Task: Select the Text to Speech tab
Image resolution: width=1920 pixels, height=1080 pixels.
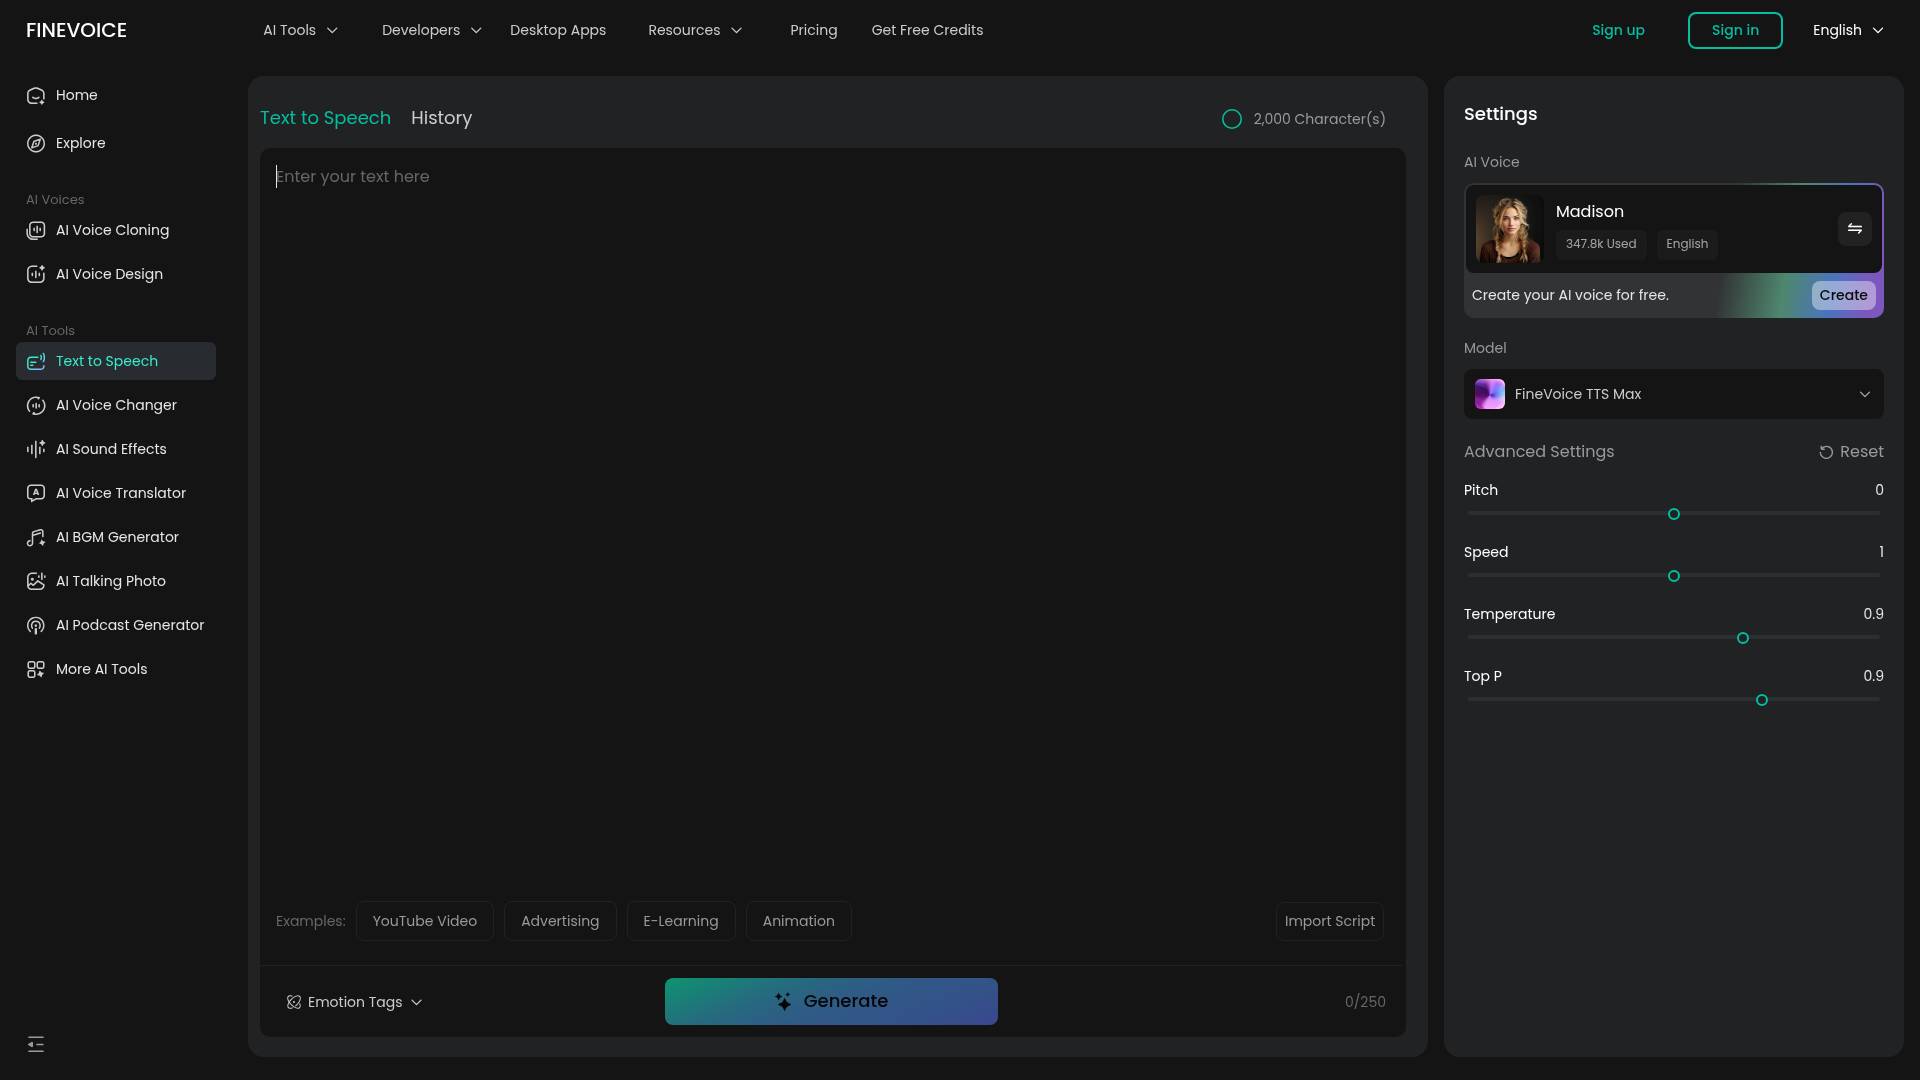Action: [x=325, y=118]
